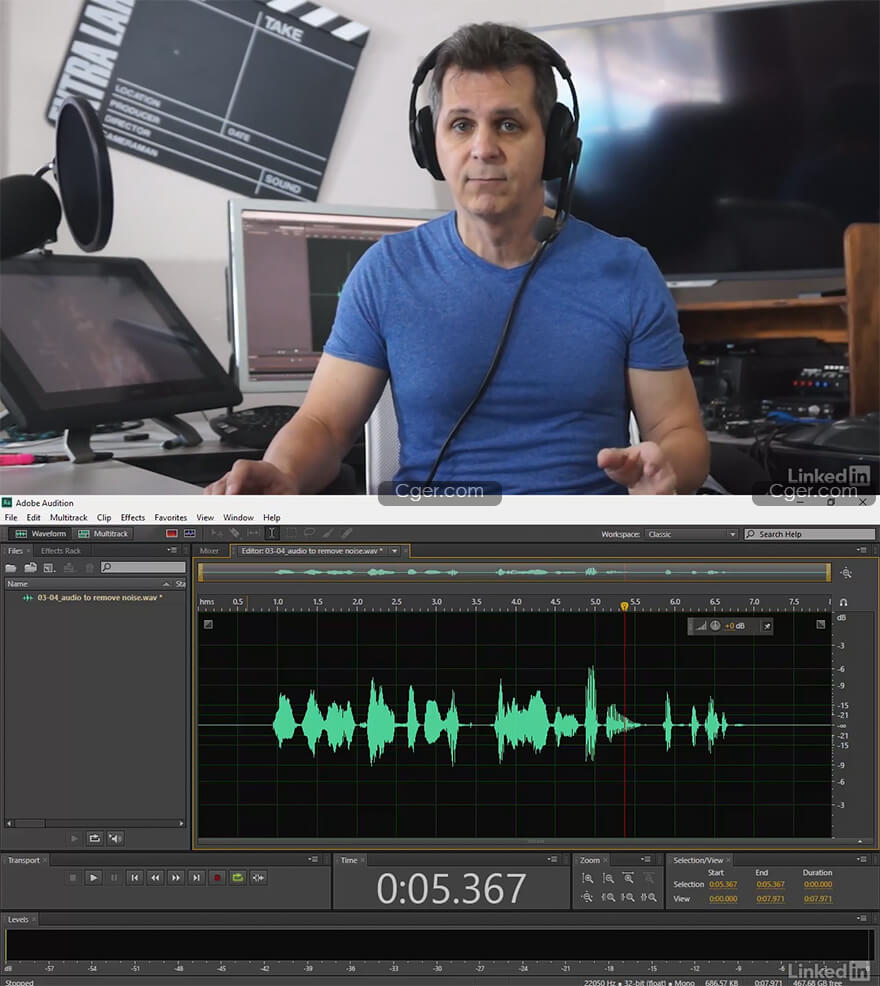Screen dimensions: 880x986
Task: Click the headphones icon beside the timeline ruler
Action: click(x=843, y=602)
